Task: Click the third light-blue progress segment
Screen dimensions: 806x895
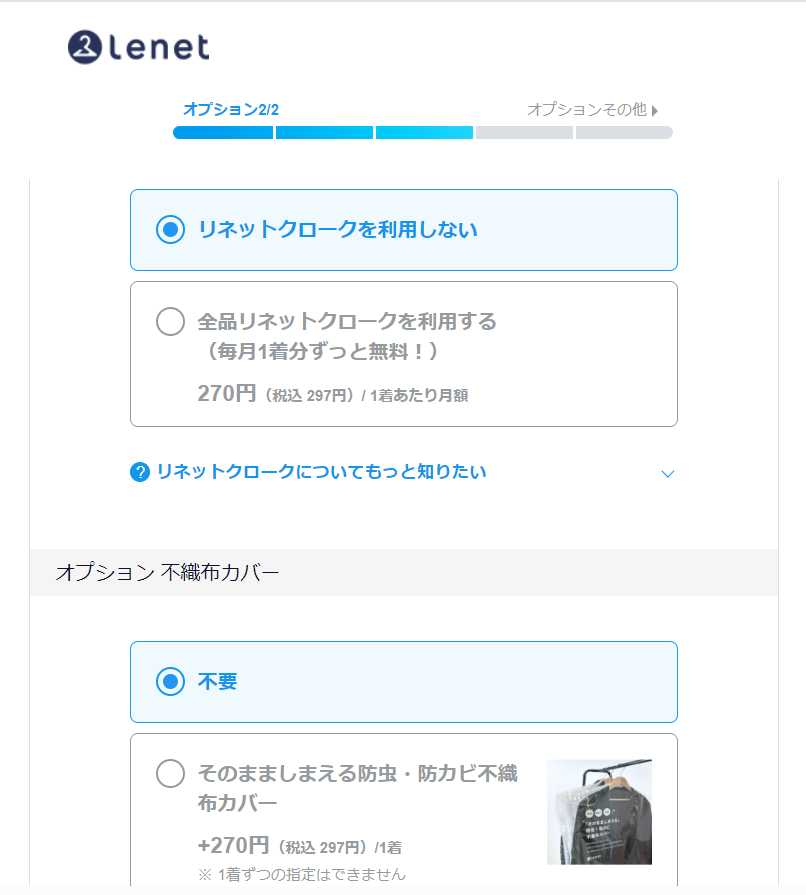Action: point(424,132)
